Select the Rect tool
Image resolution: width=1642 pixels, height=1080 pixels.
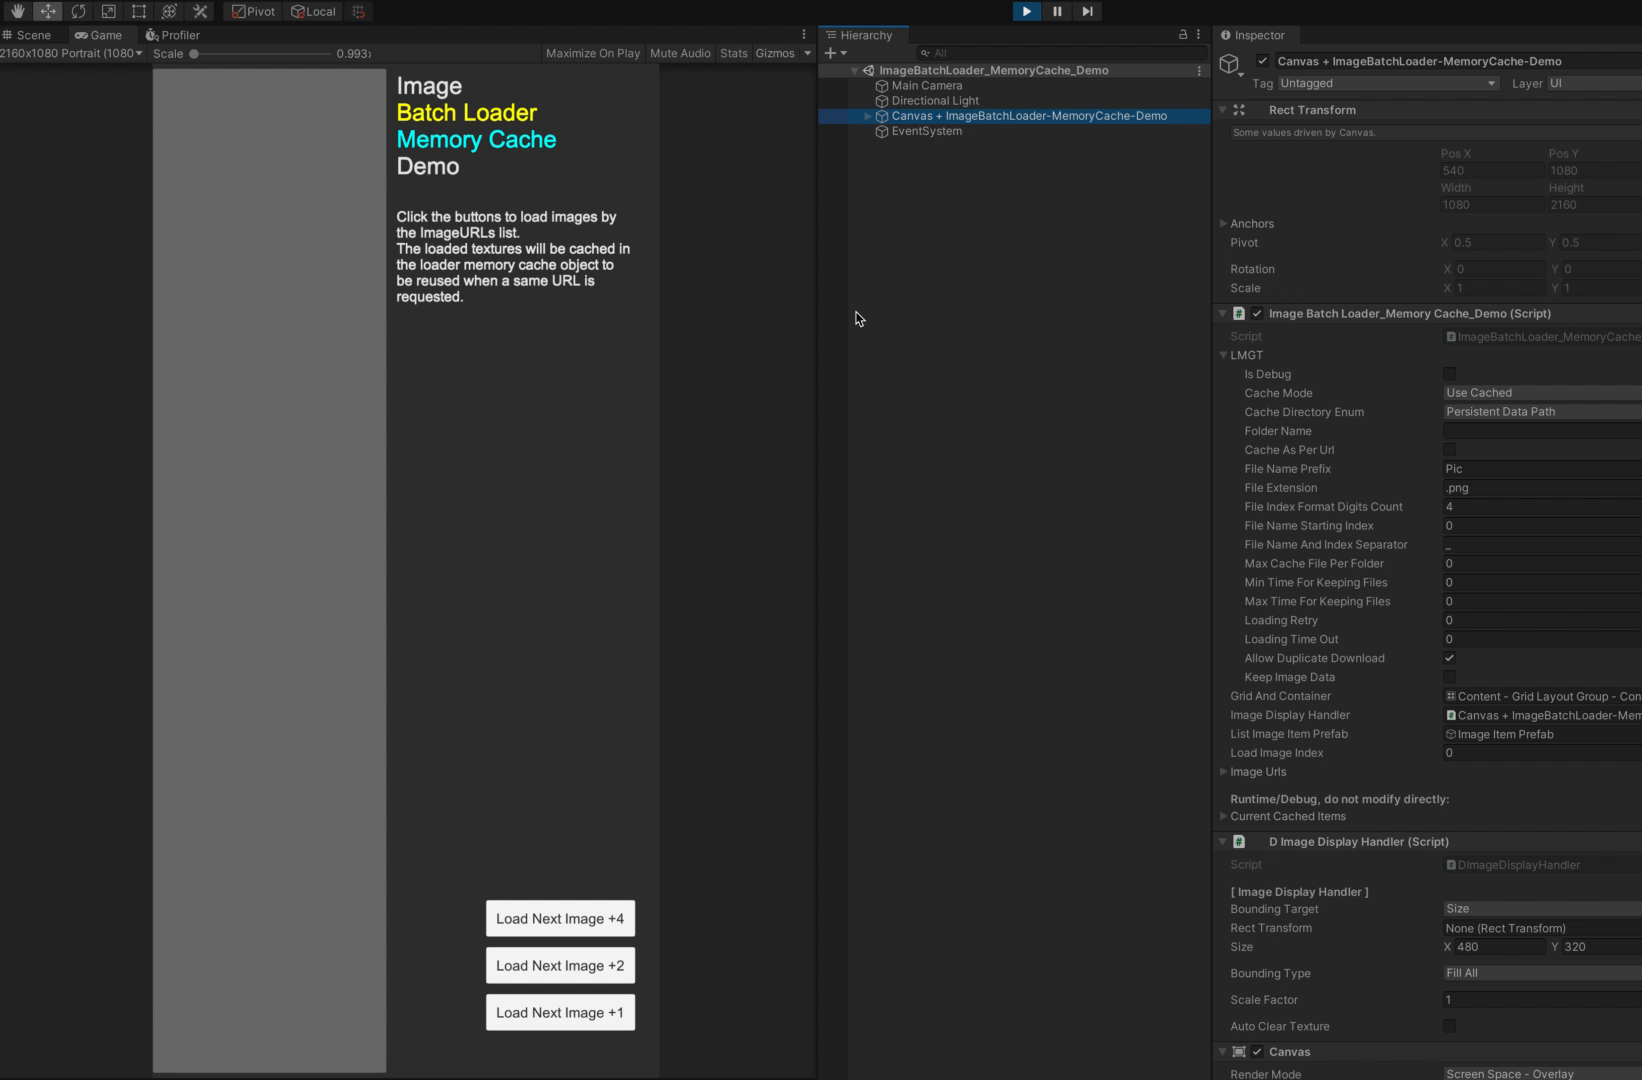[x=139, y=11]
